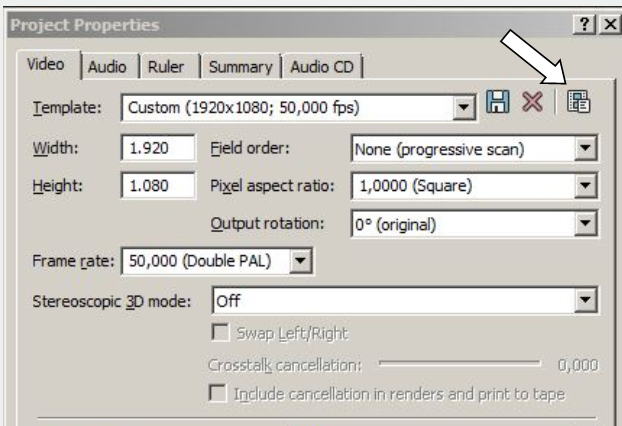Click the Height label
This screenshot has height=426, width=622.
tap(58, 185)
